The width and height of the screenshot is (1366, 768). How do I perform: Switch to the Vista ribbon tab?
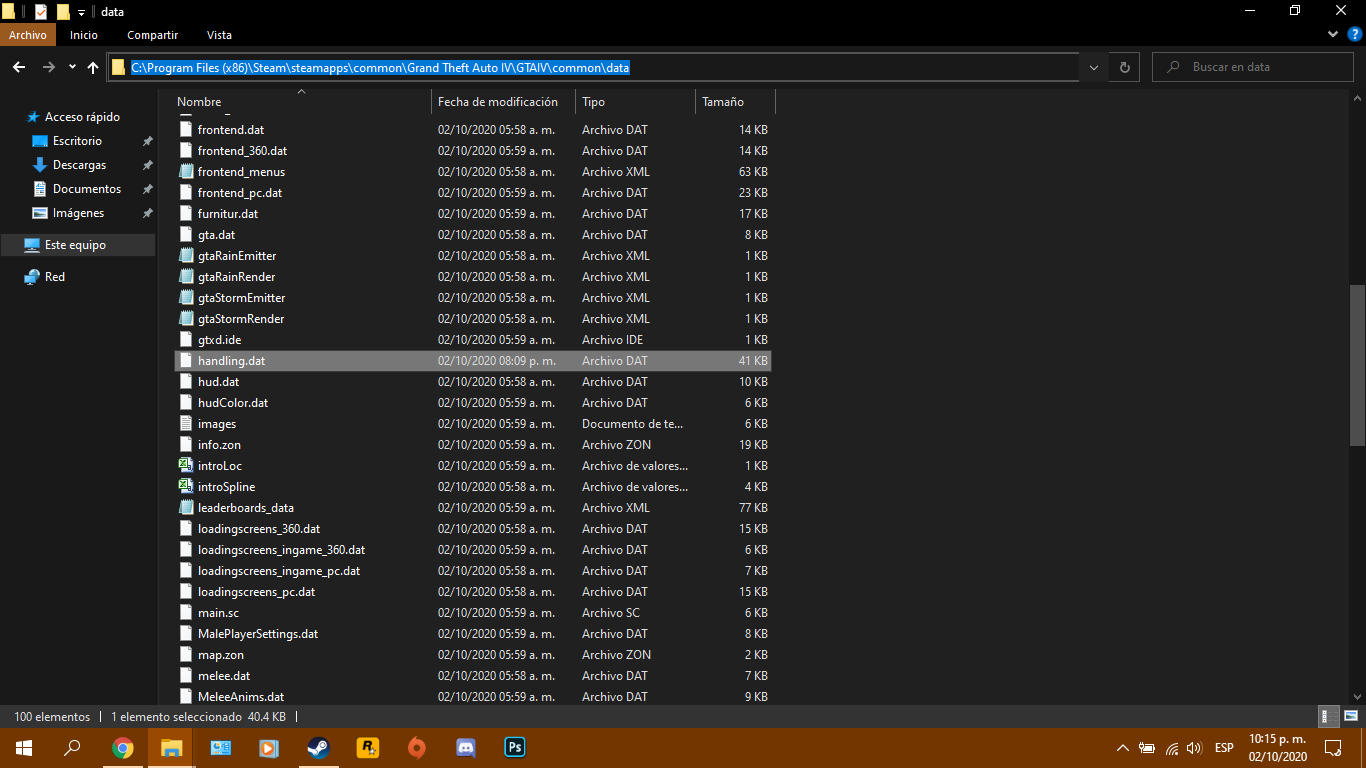point(219,35)
